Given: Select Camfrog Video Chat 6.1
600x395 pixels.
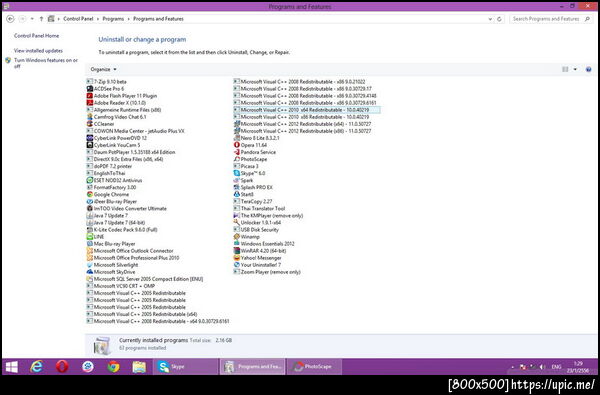Looking at the screenshot, I should click(x=116, y=117).
